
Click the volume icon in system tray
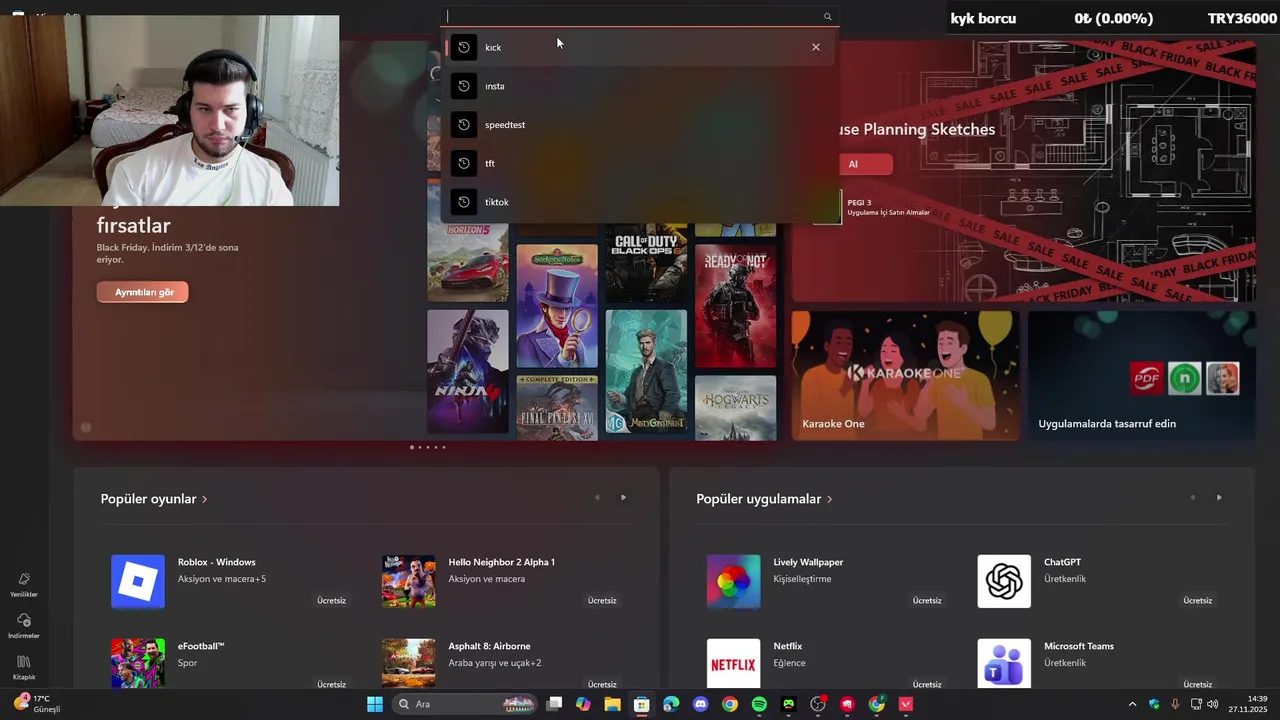coord(1213,704)
